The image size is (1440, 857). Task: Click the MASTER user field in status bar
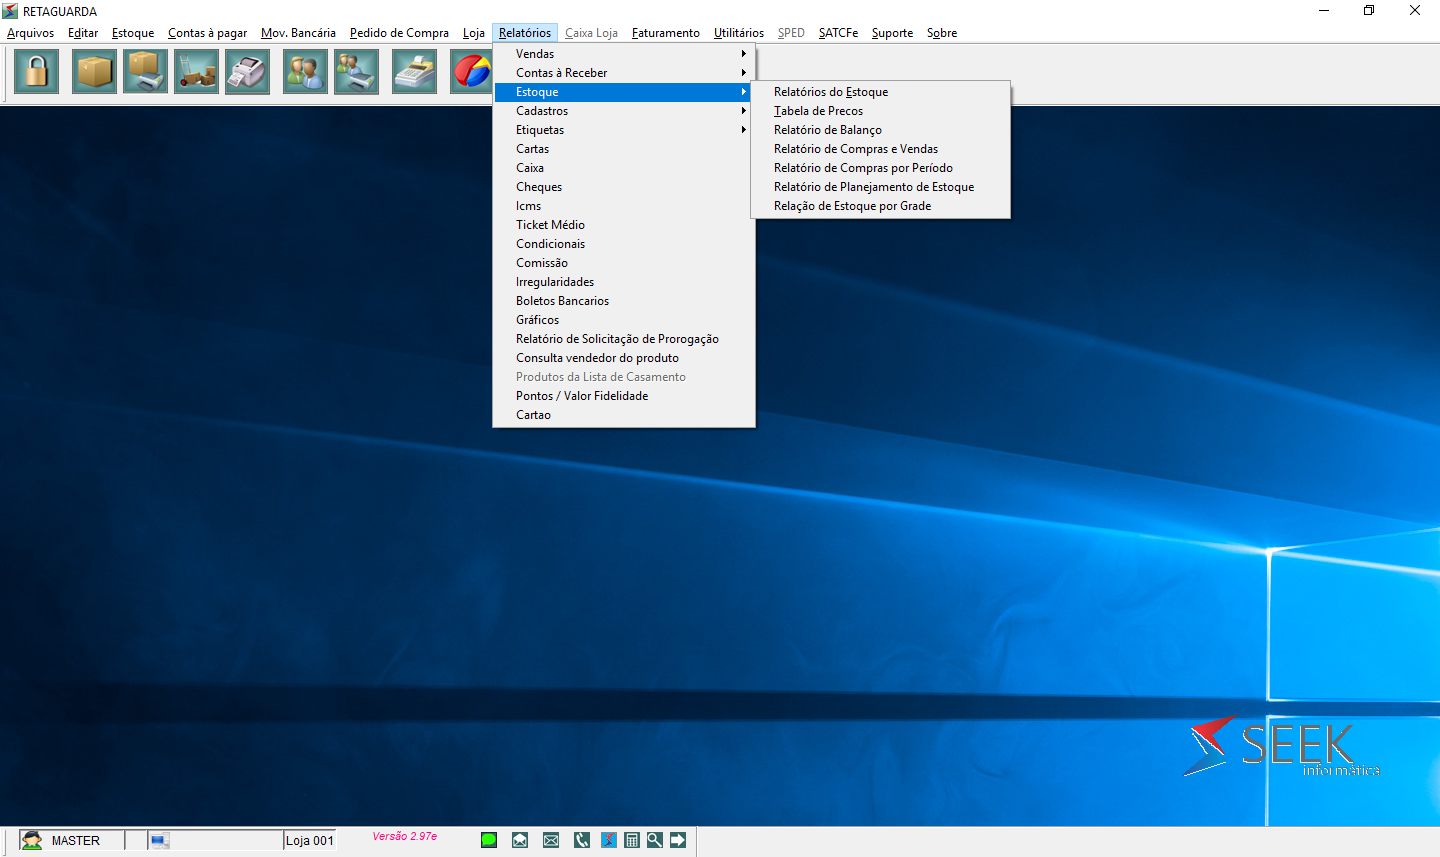pos(75,841)
